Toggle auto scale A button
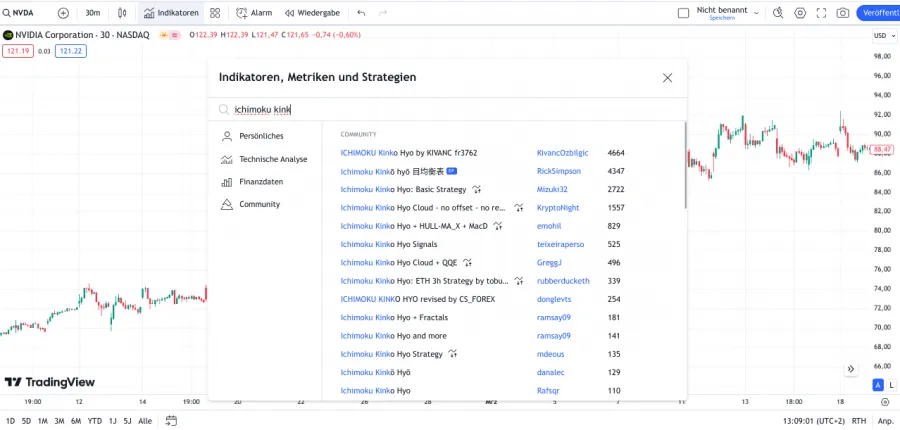900x430 pixels. 878,385
